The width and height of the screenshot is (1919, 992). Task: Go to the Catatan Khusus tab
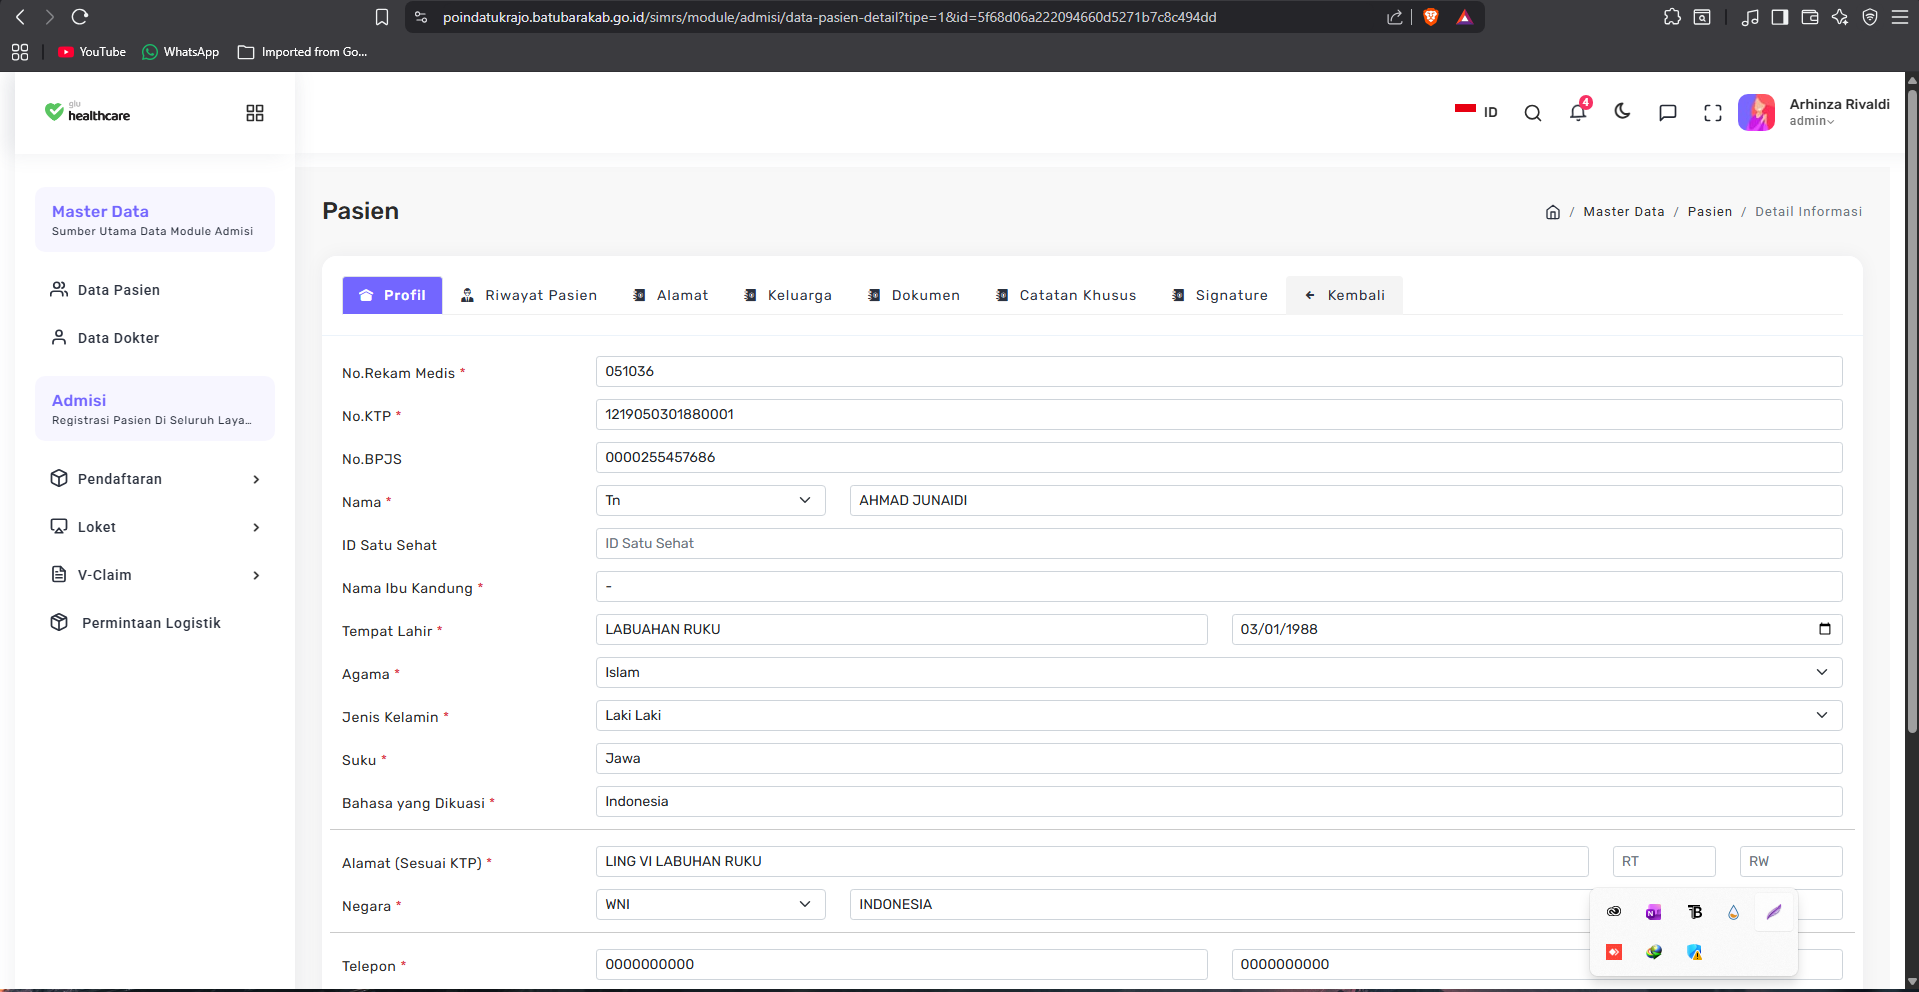tap(1066, 295)
